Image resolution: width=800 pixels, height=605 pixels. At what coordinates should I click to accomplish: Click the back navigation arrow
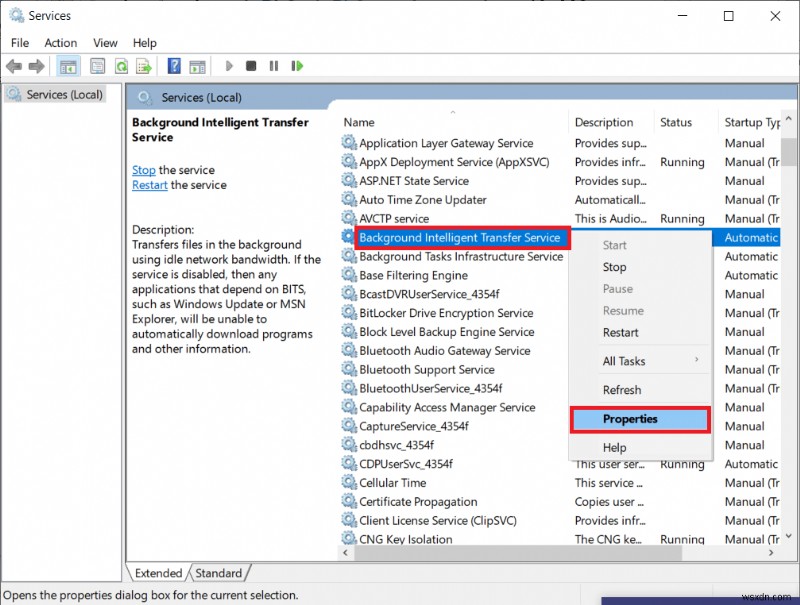click(x=14, y=66)
